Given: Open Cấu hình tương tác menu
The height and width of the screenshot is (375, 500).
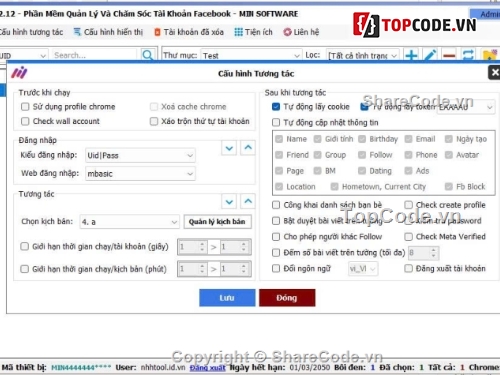Looking at the screenshot, I should [31, 32].
